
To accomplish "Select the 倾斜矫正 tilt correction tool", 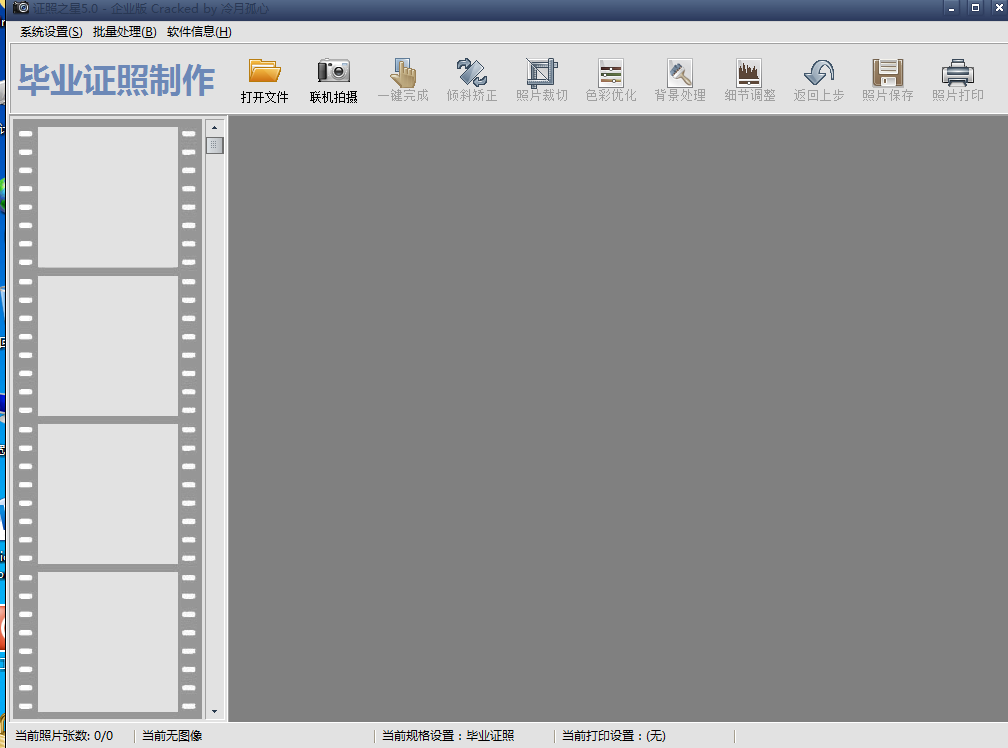I will click(x=471, y=80).
